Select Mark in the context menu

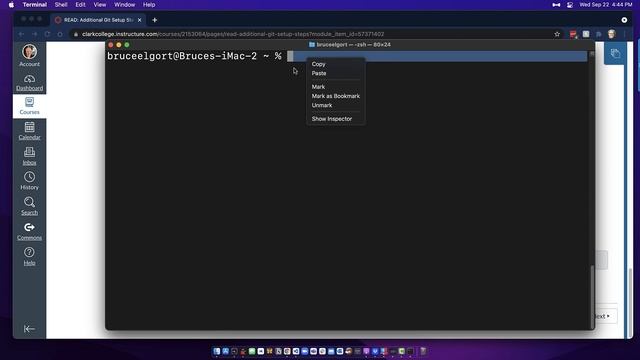318,87
